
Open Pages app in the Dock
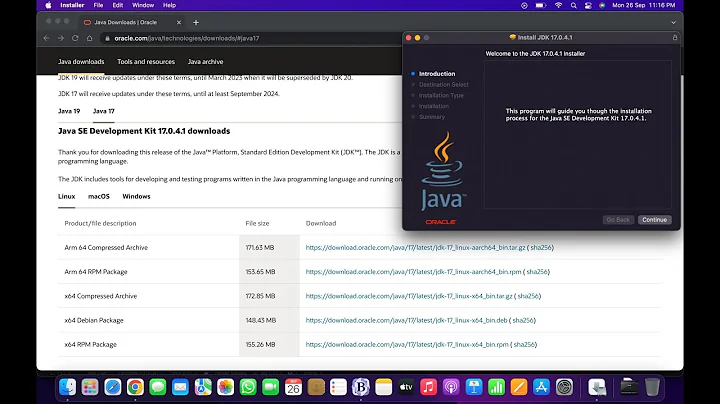(519, 387)
